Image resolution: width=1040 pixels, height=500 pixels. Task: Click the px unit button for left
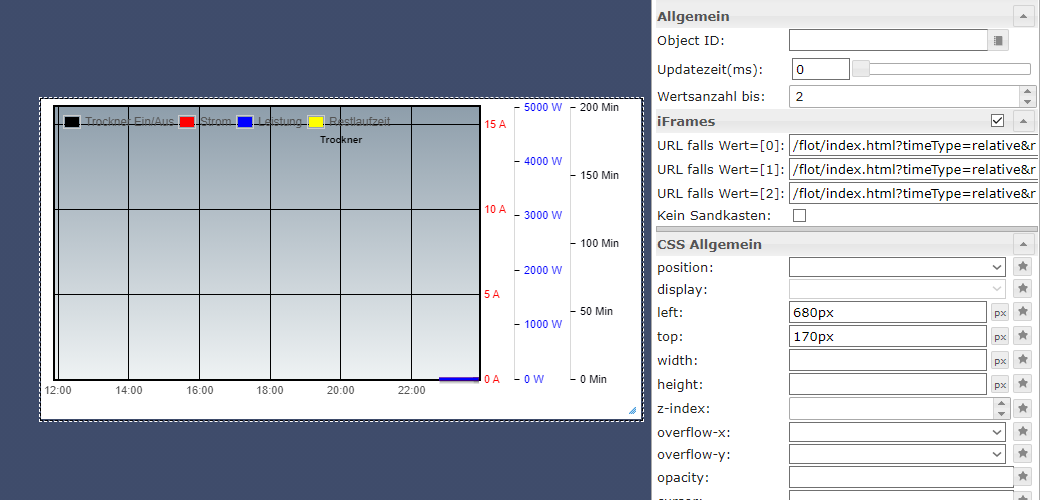1000,312
